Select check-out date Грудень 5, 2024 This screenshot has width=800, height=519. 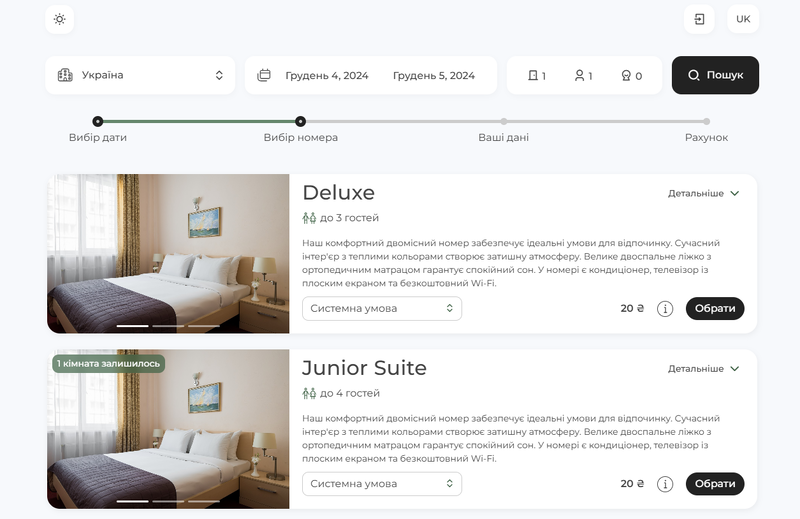point(433,75)
